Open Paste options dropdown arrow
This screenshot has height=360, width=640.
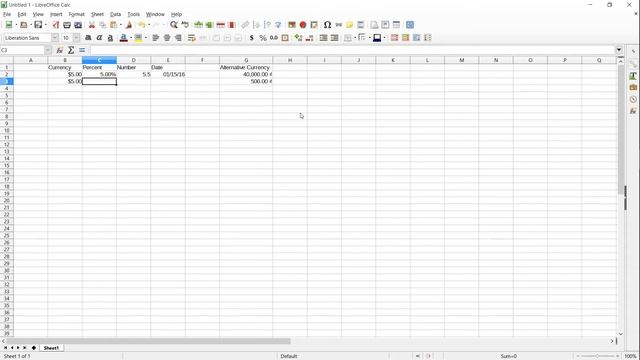[121, 25]
